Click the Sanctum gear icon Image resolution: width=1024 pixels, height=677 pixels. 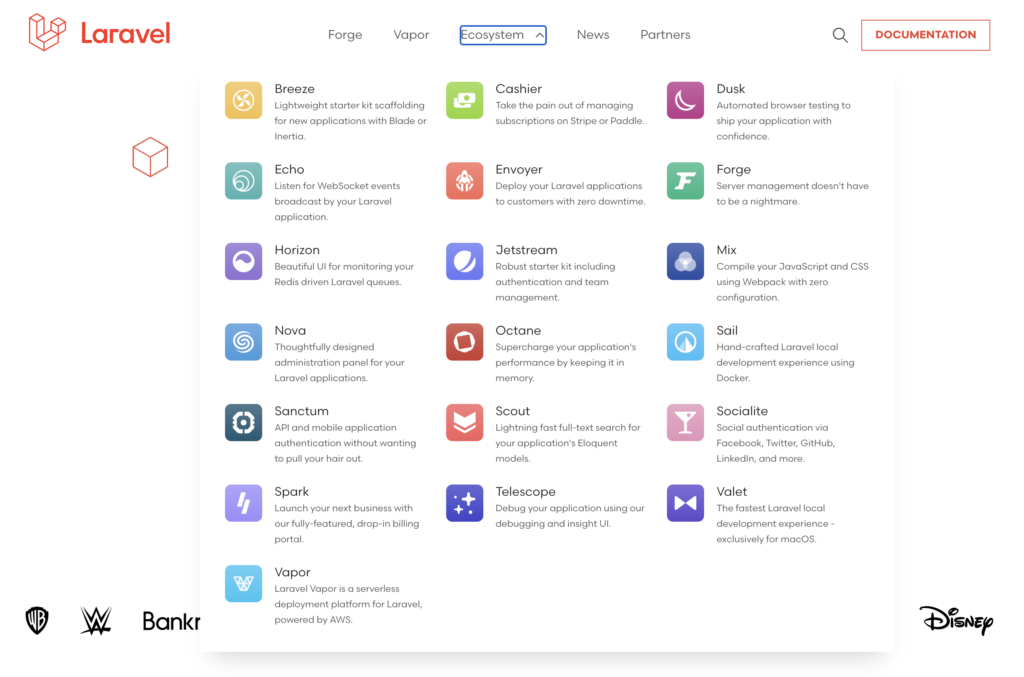tap(243, 423)
